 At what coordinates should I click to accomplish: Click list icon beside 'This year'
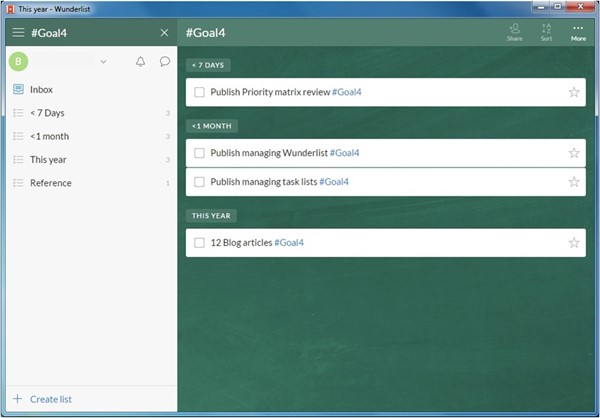(18, 160)
